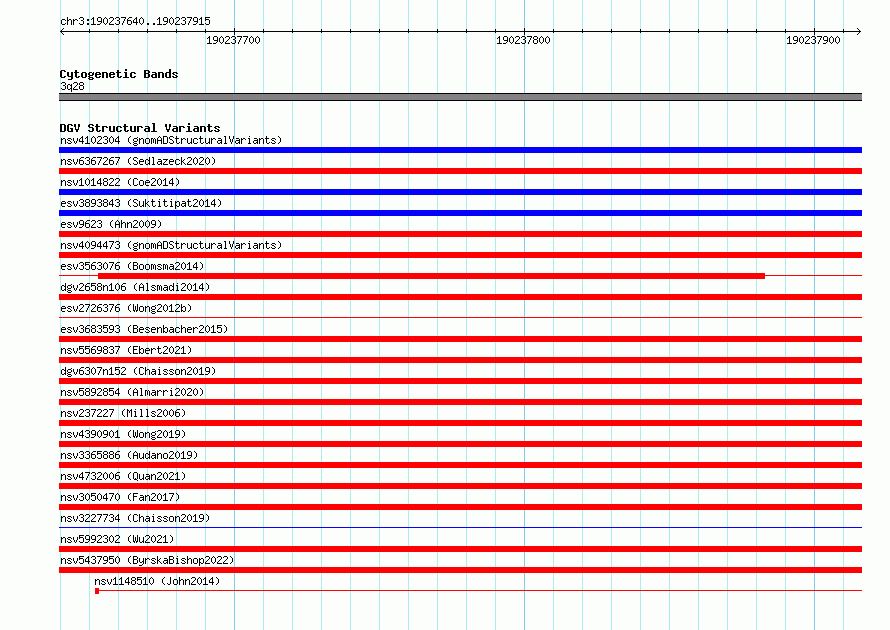Click nsv1014822 (Coe2014) label
This screenshot has height=630, width=890.
pyautogui.click(x=120, y=182)
